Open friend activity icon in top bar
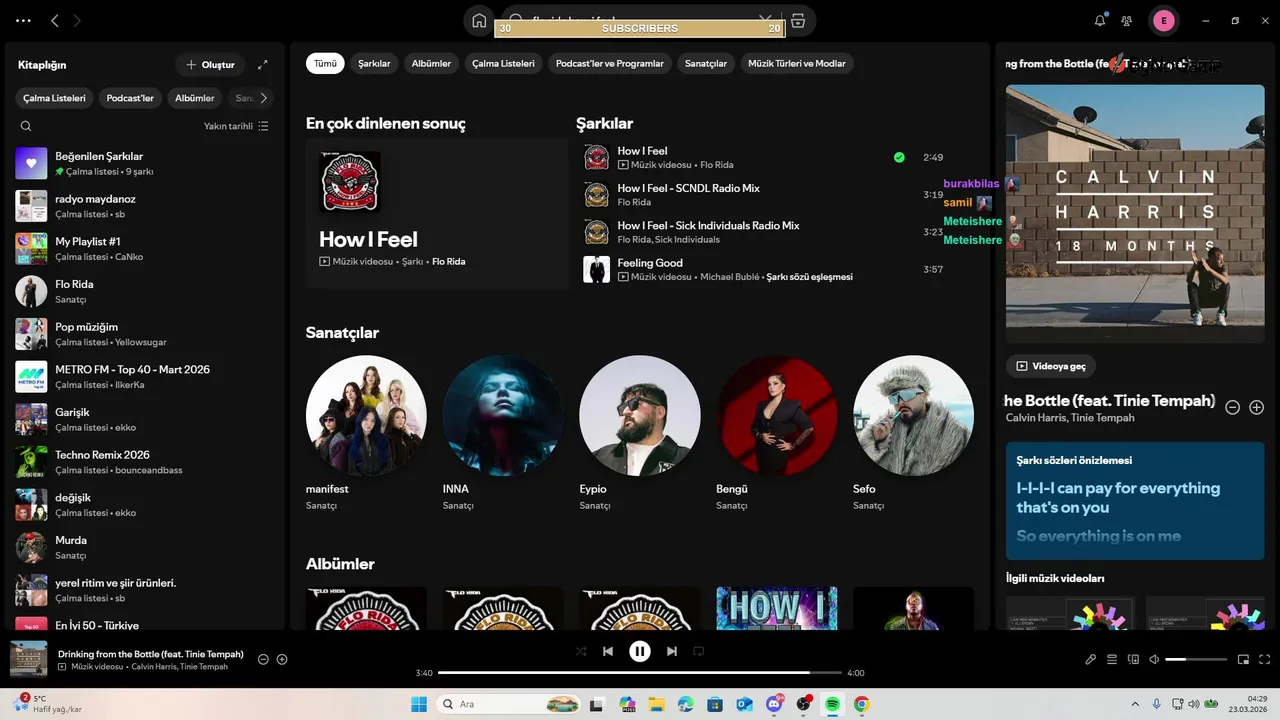This screenshot has height=720, width=1280. (x=1127, y=20)
